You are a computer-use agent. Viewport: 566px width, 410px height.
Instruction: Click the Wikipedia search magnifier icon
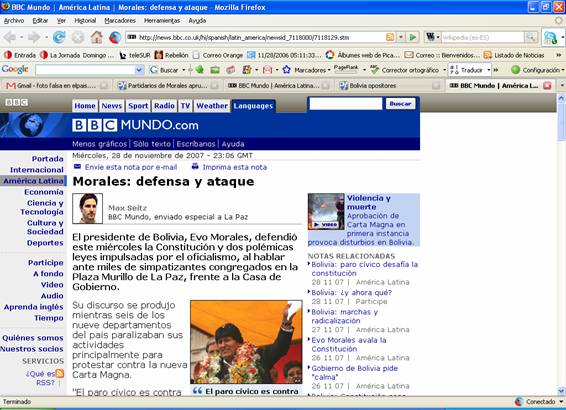531,37
